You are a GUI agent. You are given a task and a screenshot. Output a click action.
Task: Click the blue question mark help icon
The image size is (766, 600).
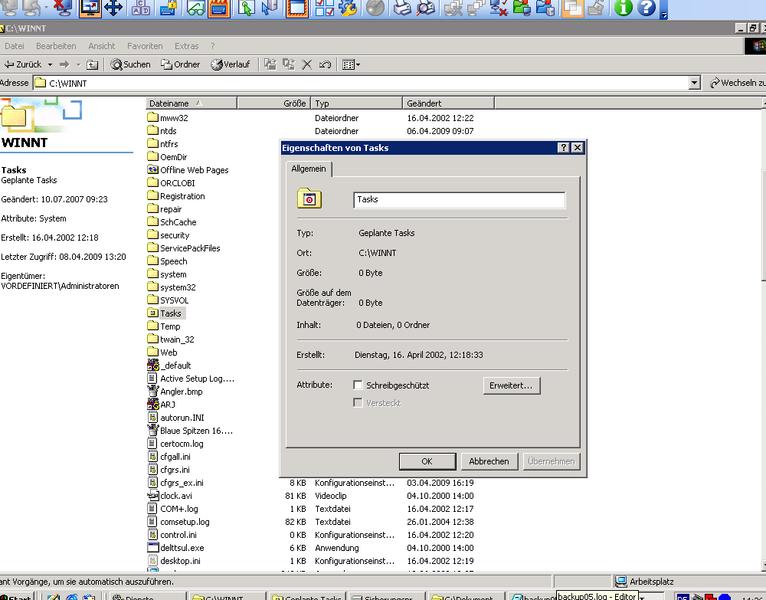click(x=646, y=8)
